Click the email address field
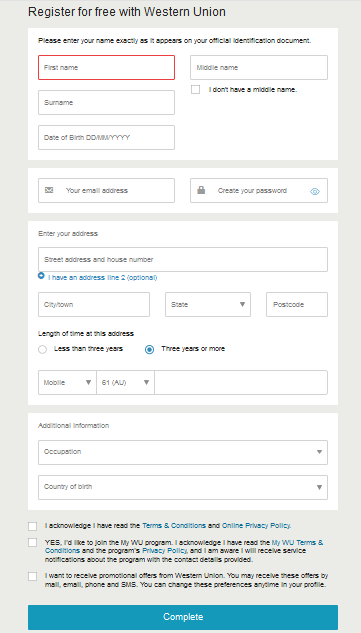Viewport: 361px width, 633px height. tap(107, 191)
